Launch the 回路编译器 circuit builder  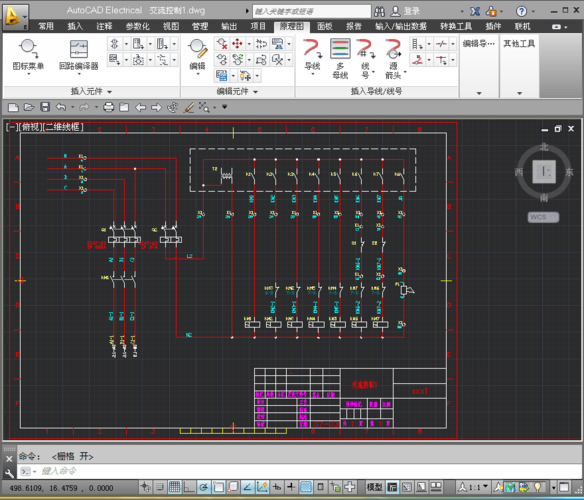[x=79, y=57]
